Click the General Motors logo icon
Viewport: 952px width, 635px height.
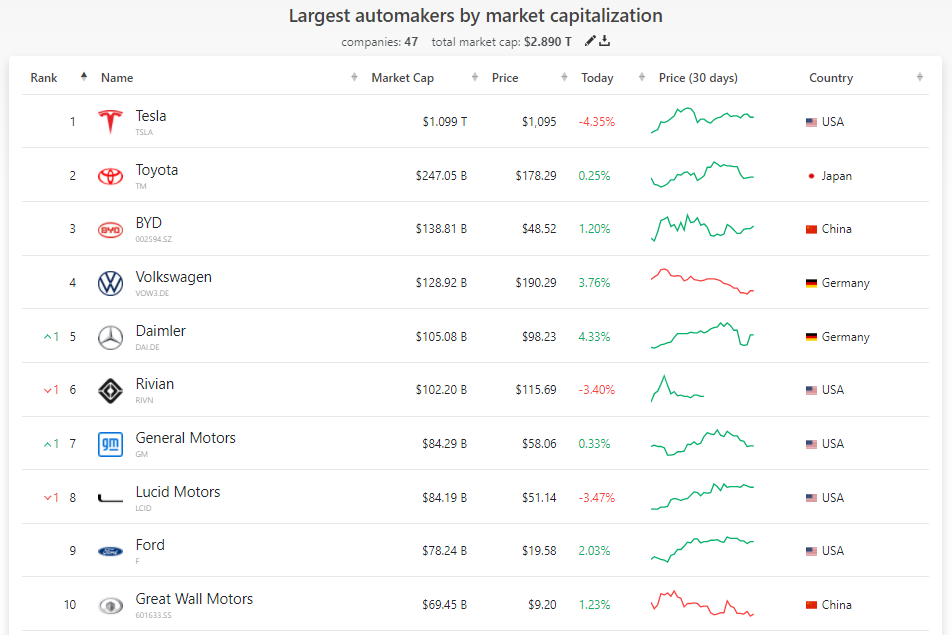tap(110, 444)
